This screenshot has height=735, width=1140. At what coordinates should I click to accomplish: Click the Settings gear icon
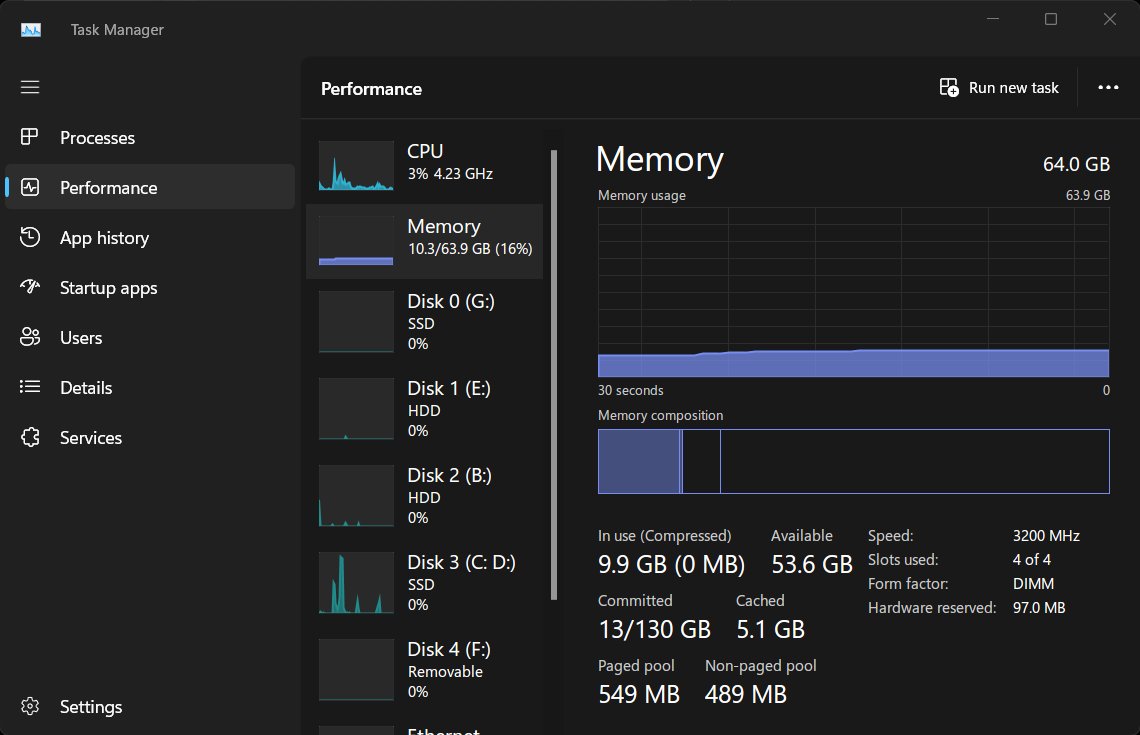click(30, 706)
